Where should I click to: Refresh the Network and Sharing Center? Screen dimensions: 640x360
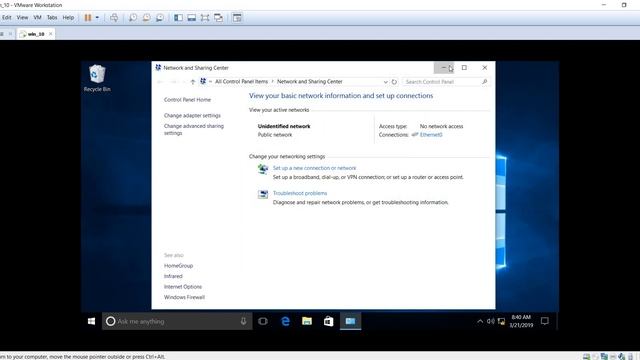(394, 82)
